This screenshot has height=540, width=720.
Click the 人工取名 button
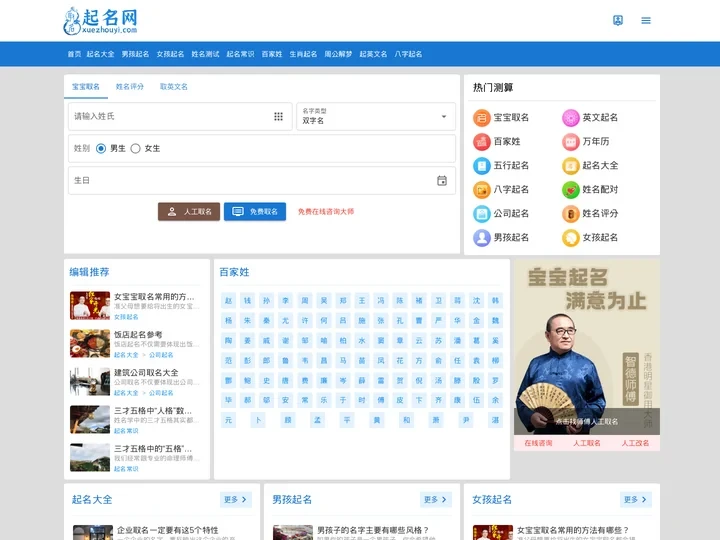189,212
